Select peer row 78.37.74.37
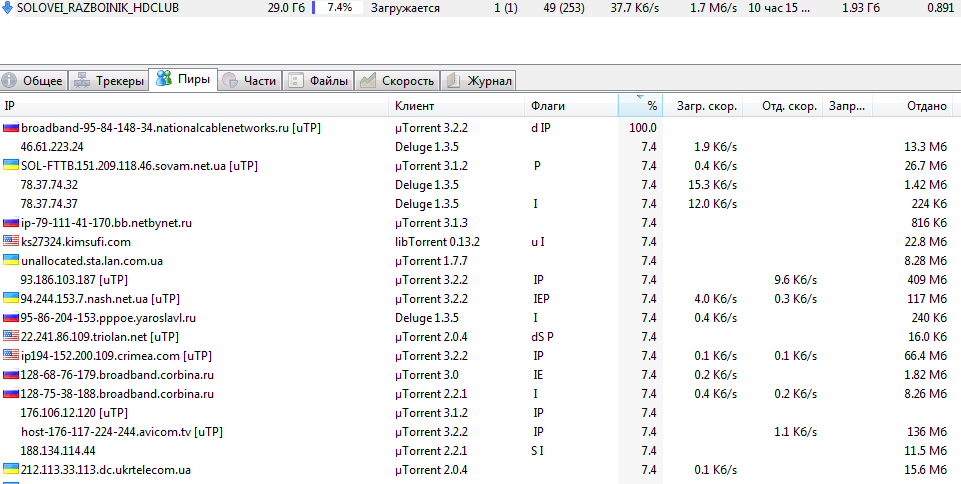 coord(480,203)
